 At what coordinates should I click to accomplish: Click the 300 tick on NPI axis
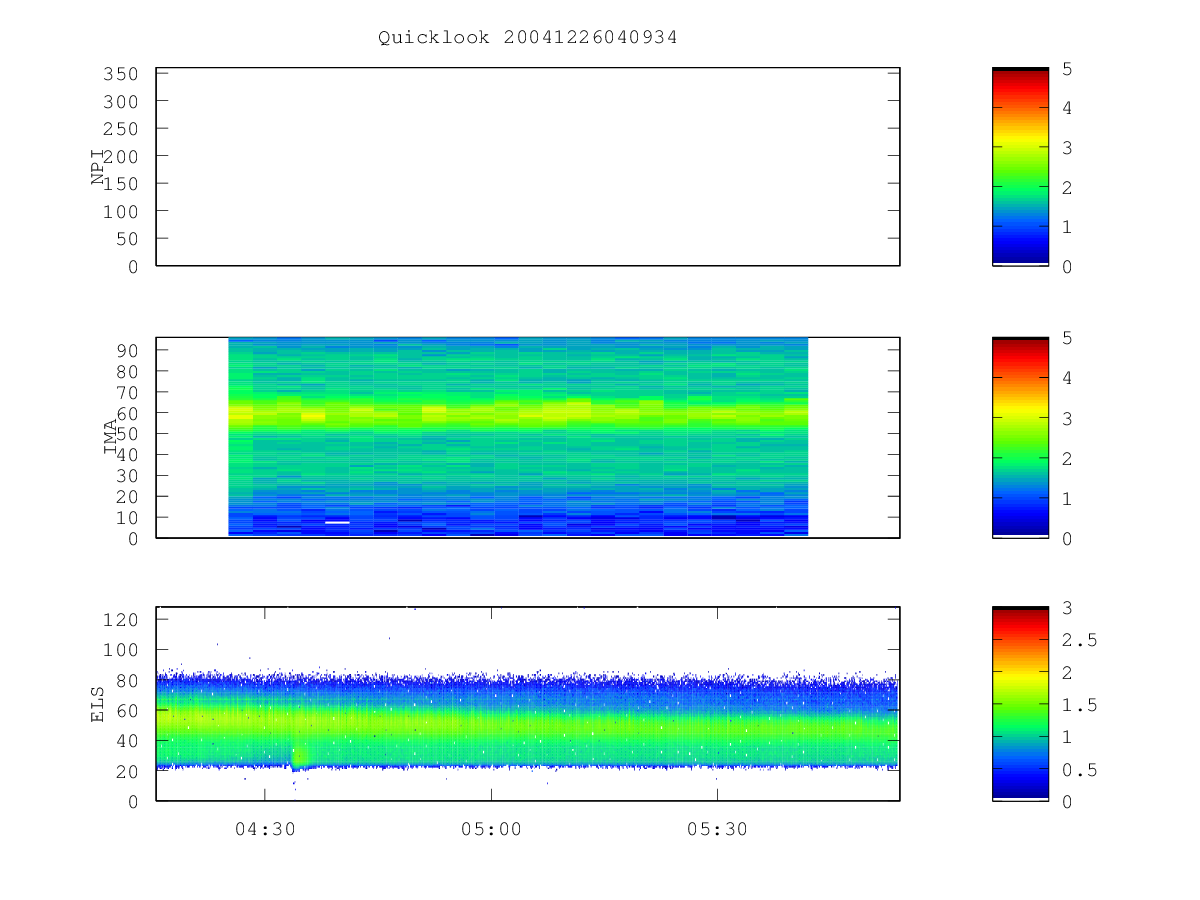(121, 101)
